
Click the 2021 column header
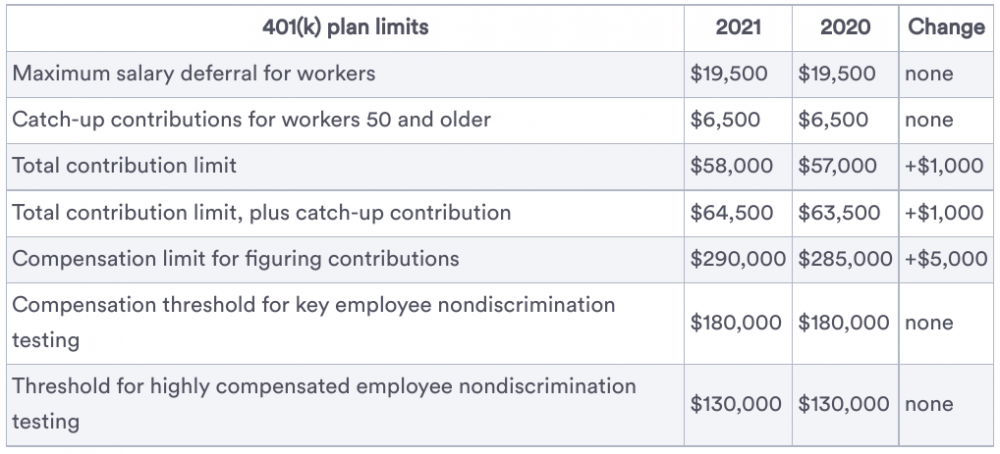tap(738, 28)
